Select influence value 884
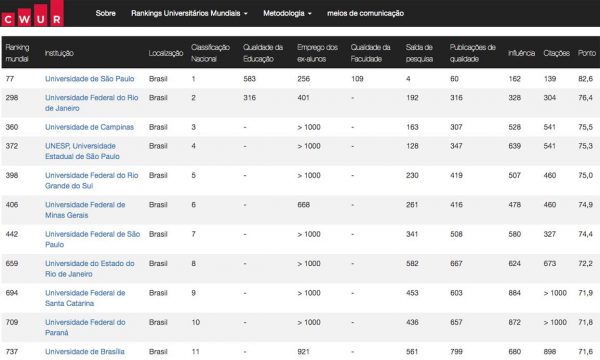 (x=514, y=293)
